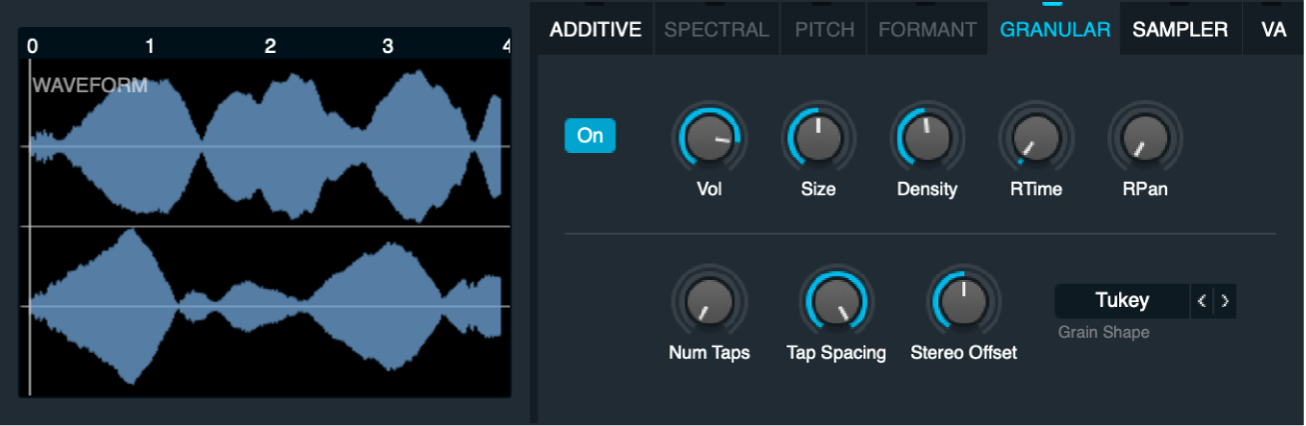Click the Tap Spacing knob
This screenshot has width=1306, height=426.
pos(836,301)
